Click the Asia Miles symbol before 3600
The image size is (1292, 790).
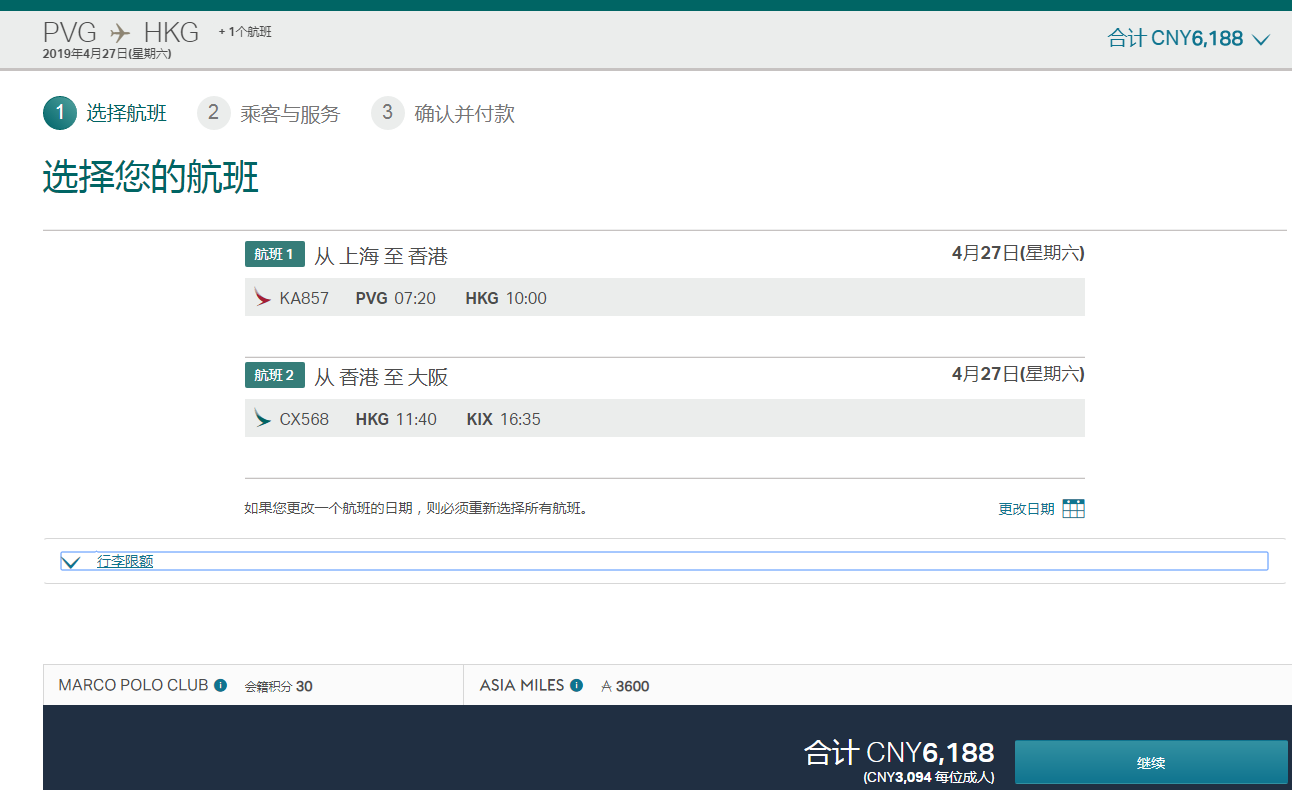point(606,686)
